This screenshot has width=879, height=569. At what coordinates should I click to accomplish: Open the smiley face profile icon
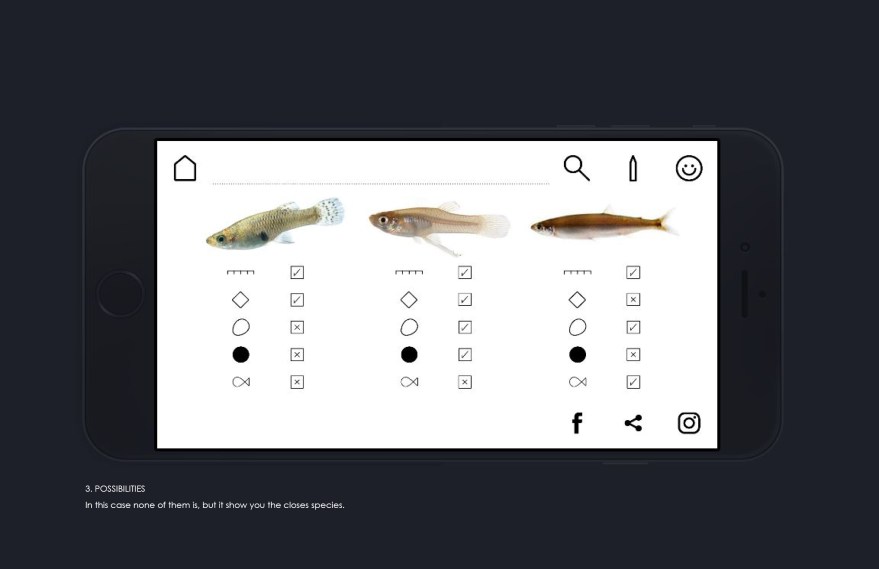click(x=689, y=168)
